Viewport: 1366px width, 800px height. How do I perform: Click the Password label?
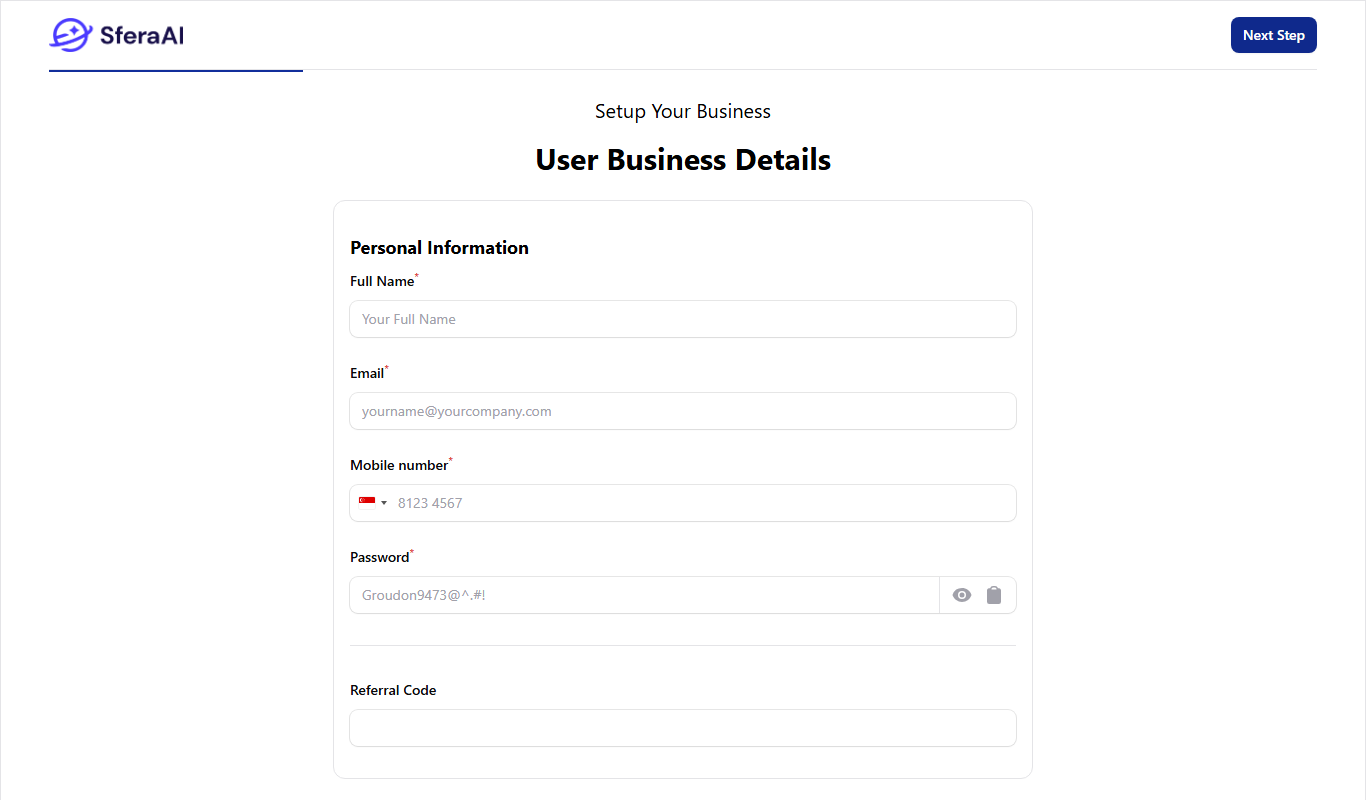[380, 557]
